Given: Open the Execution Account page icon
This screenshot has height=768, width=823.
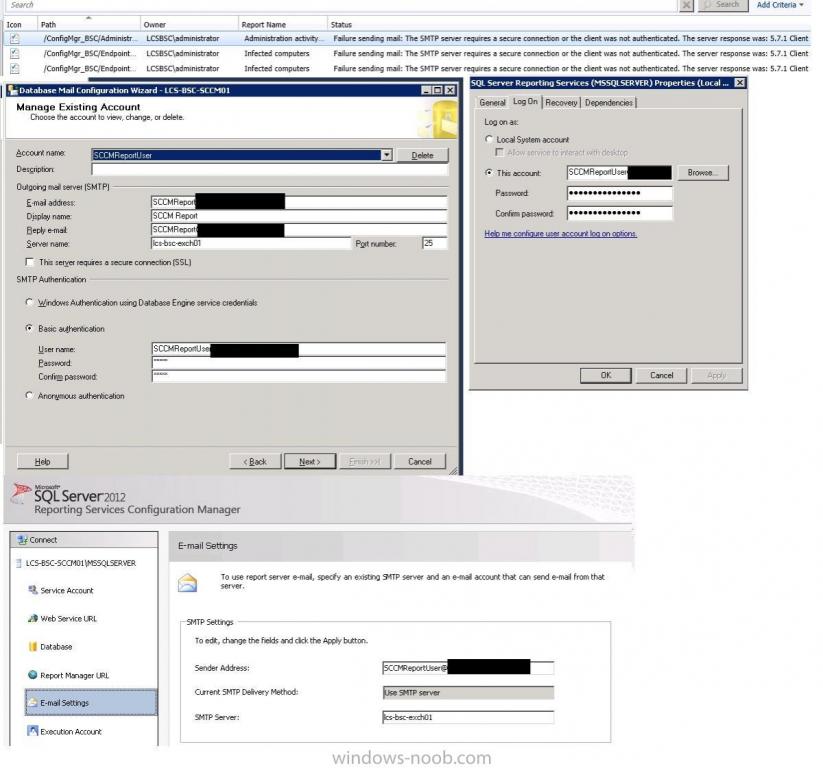Looking at the screenshot, I should pyautogui.click(x=33, y=731).
